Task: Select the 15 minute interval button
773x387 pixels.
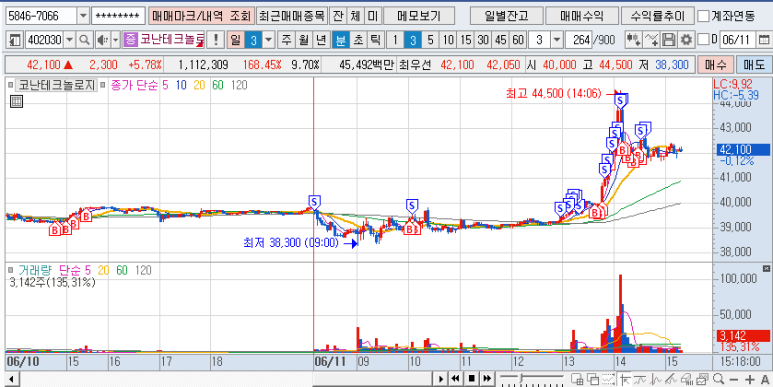Action: tap(465, 40)
